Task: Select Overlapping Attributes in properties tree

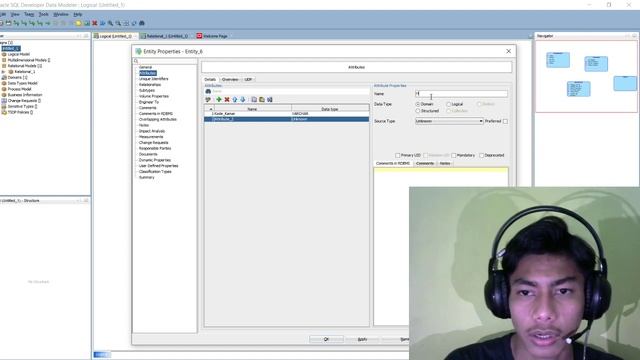Action: click(x=158, y=119)
